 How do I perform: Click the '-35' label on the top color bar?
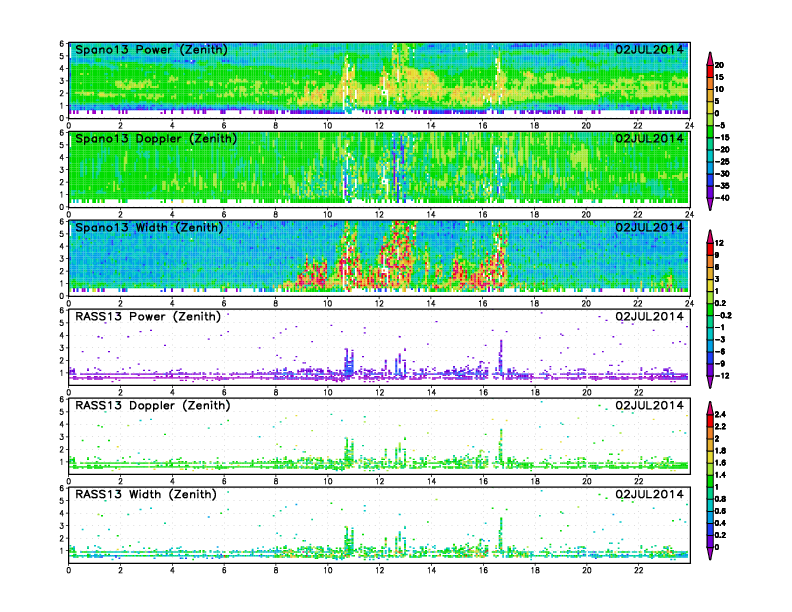(x=722, y=186)
